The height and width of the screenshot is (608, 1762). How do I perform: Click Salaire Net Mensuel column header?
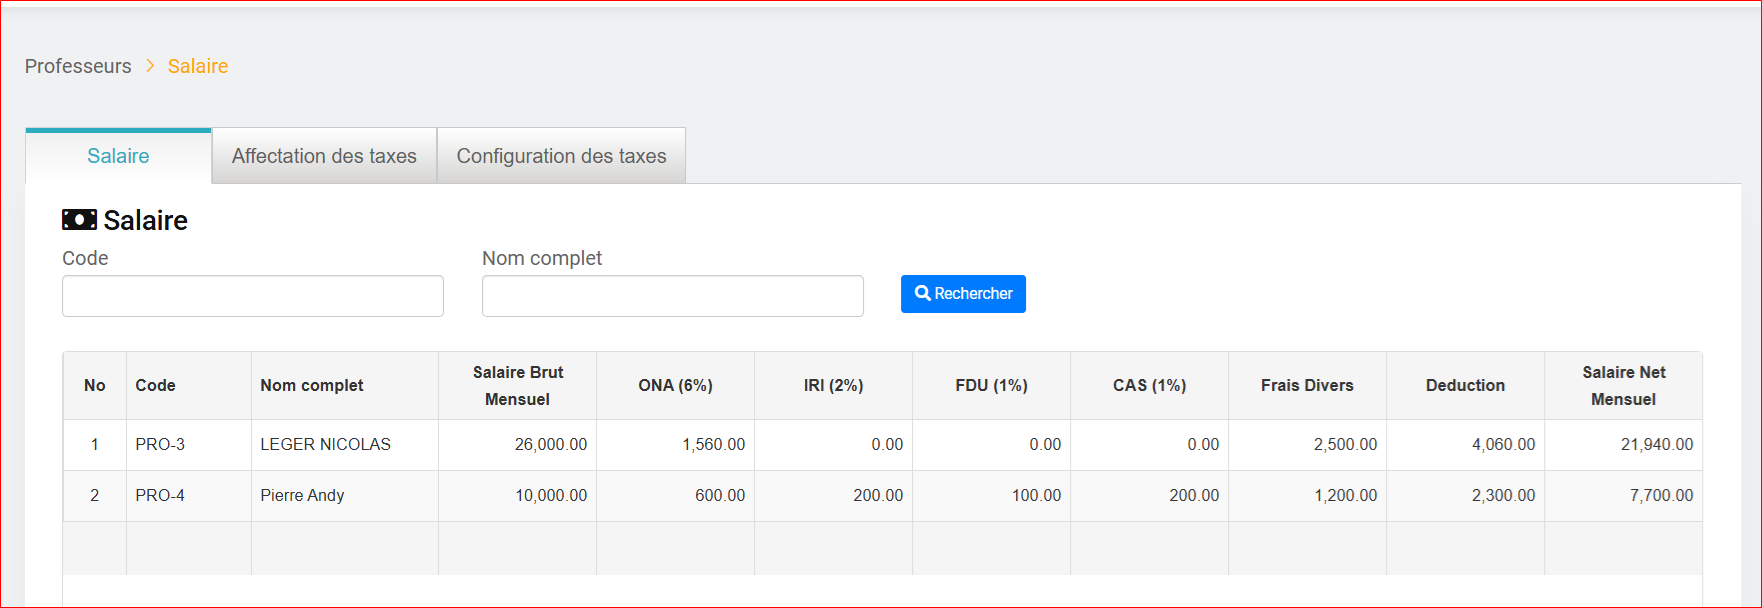click(x=1623, y=386)
